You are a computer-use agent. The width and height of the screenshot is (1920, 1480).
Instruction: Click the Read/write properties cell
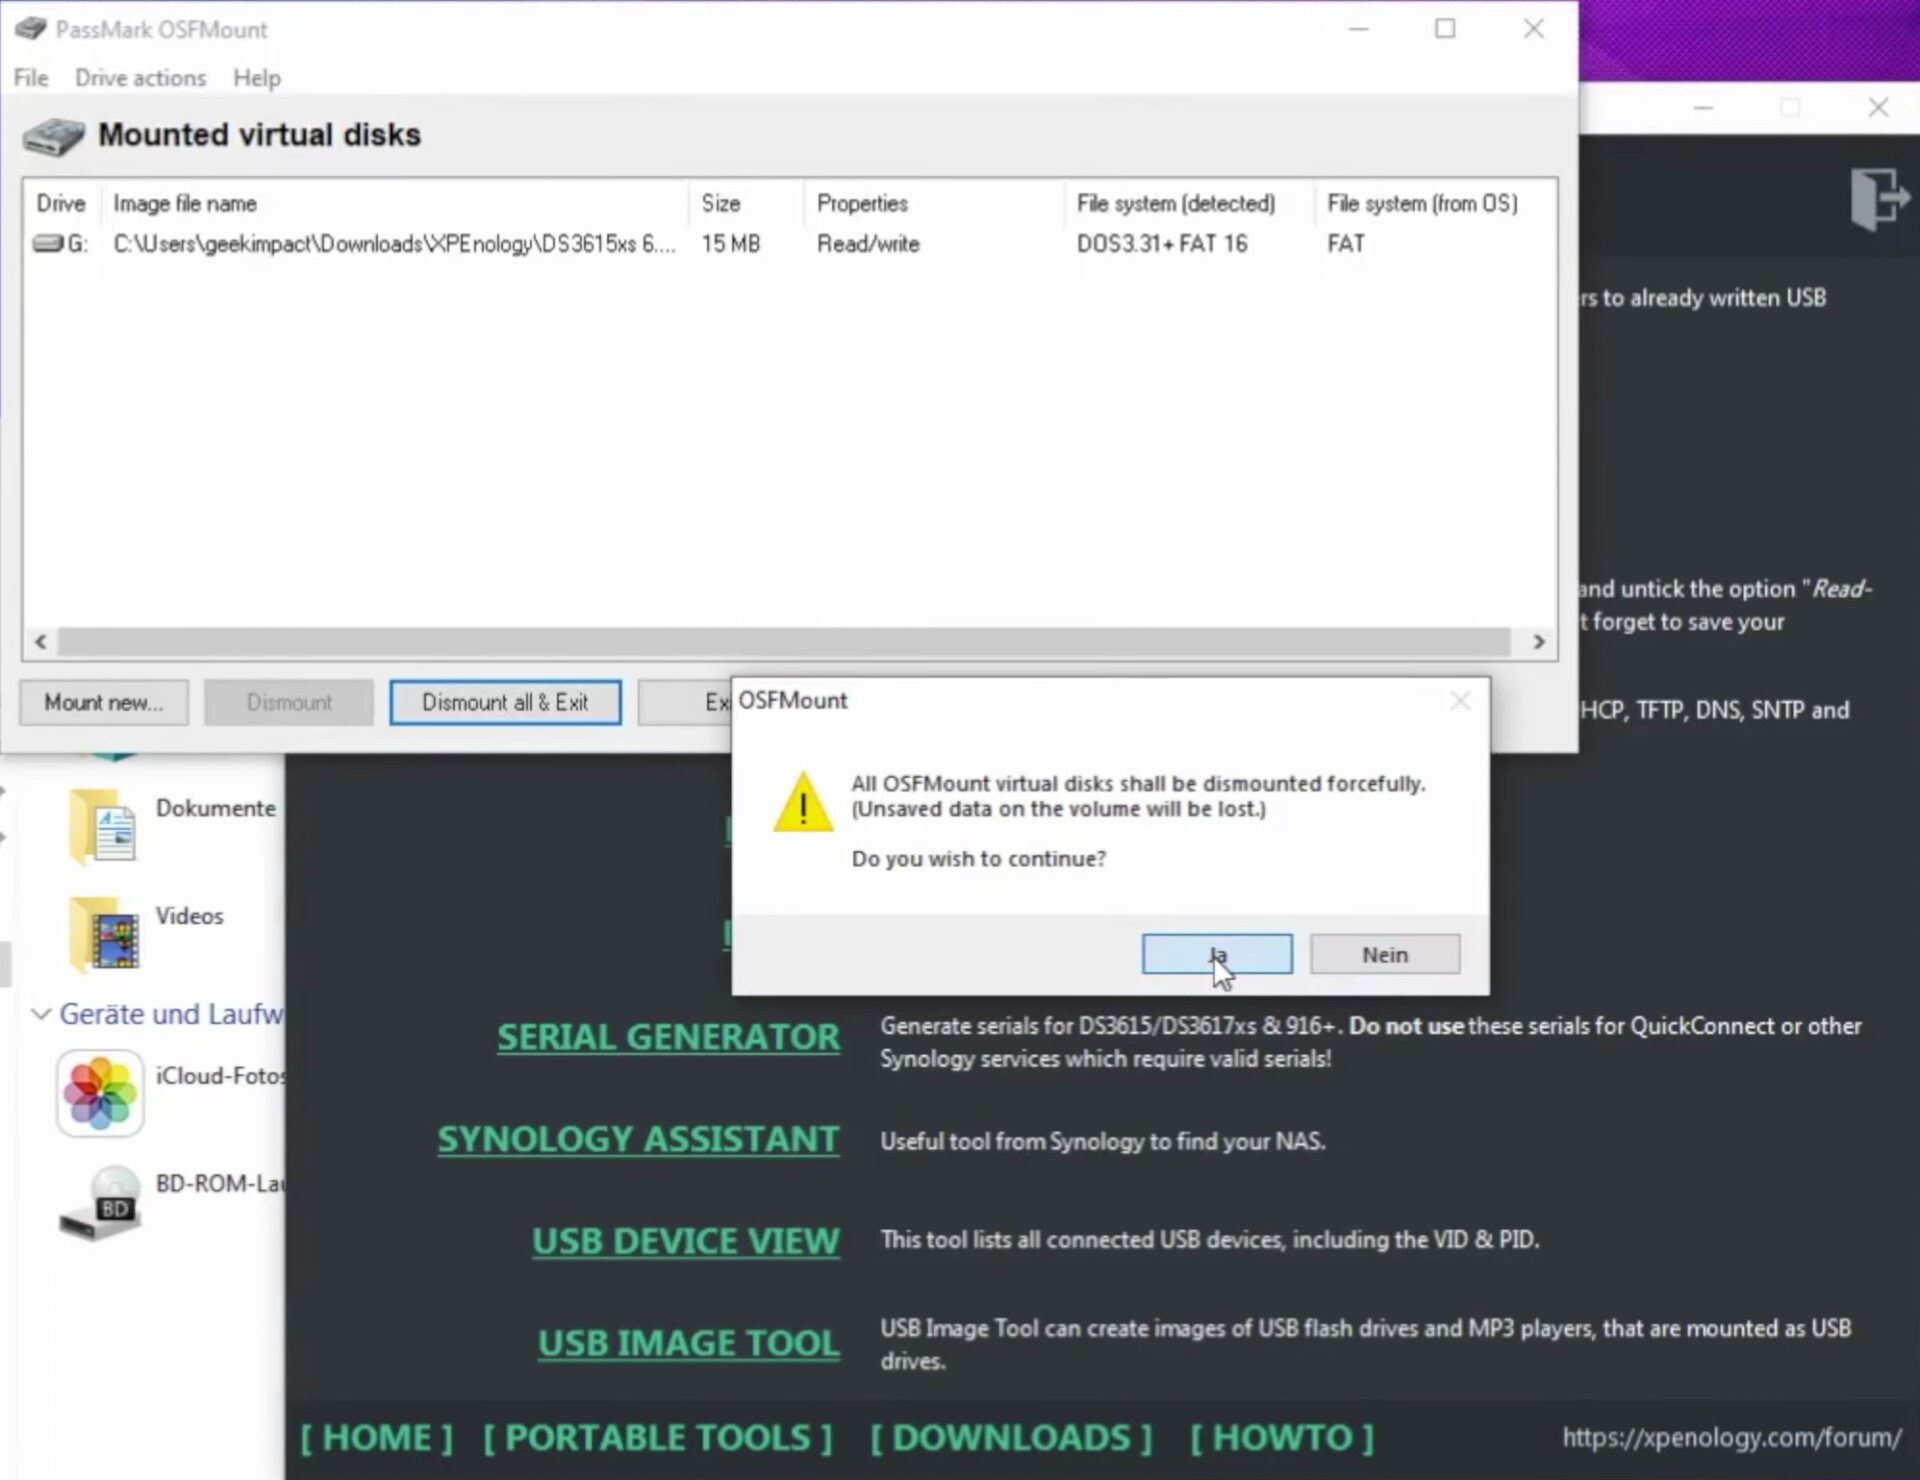868,244
